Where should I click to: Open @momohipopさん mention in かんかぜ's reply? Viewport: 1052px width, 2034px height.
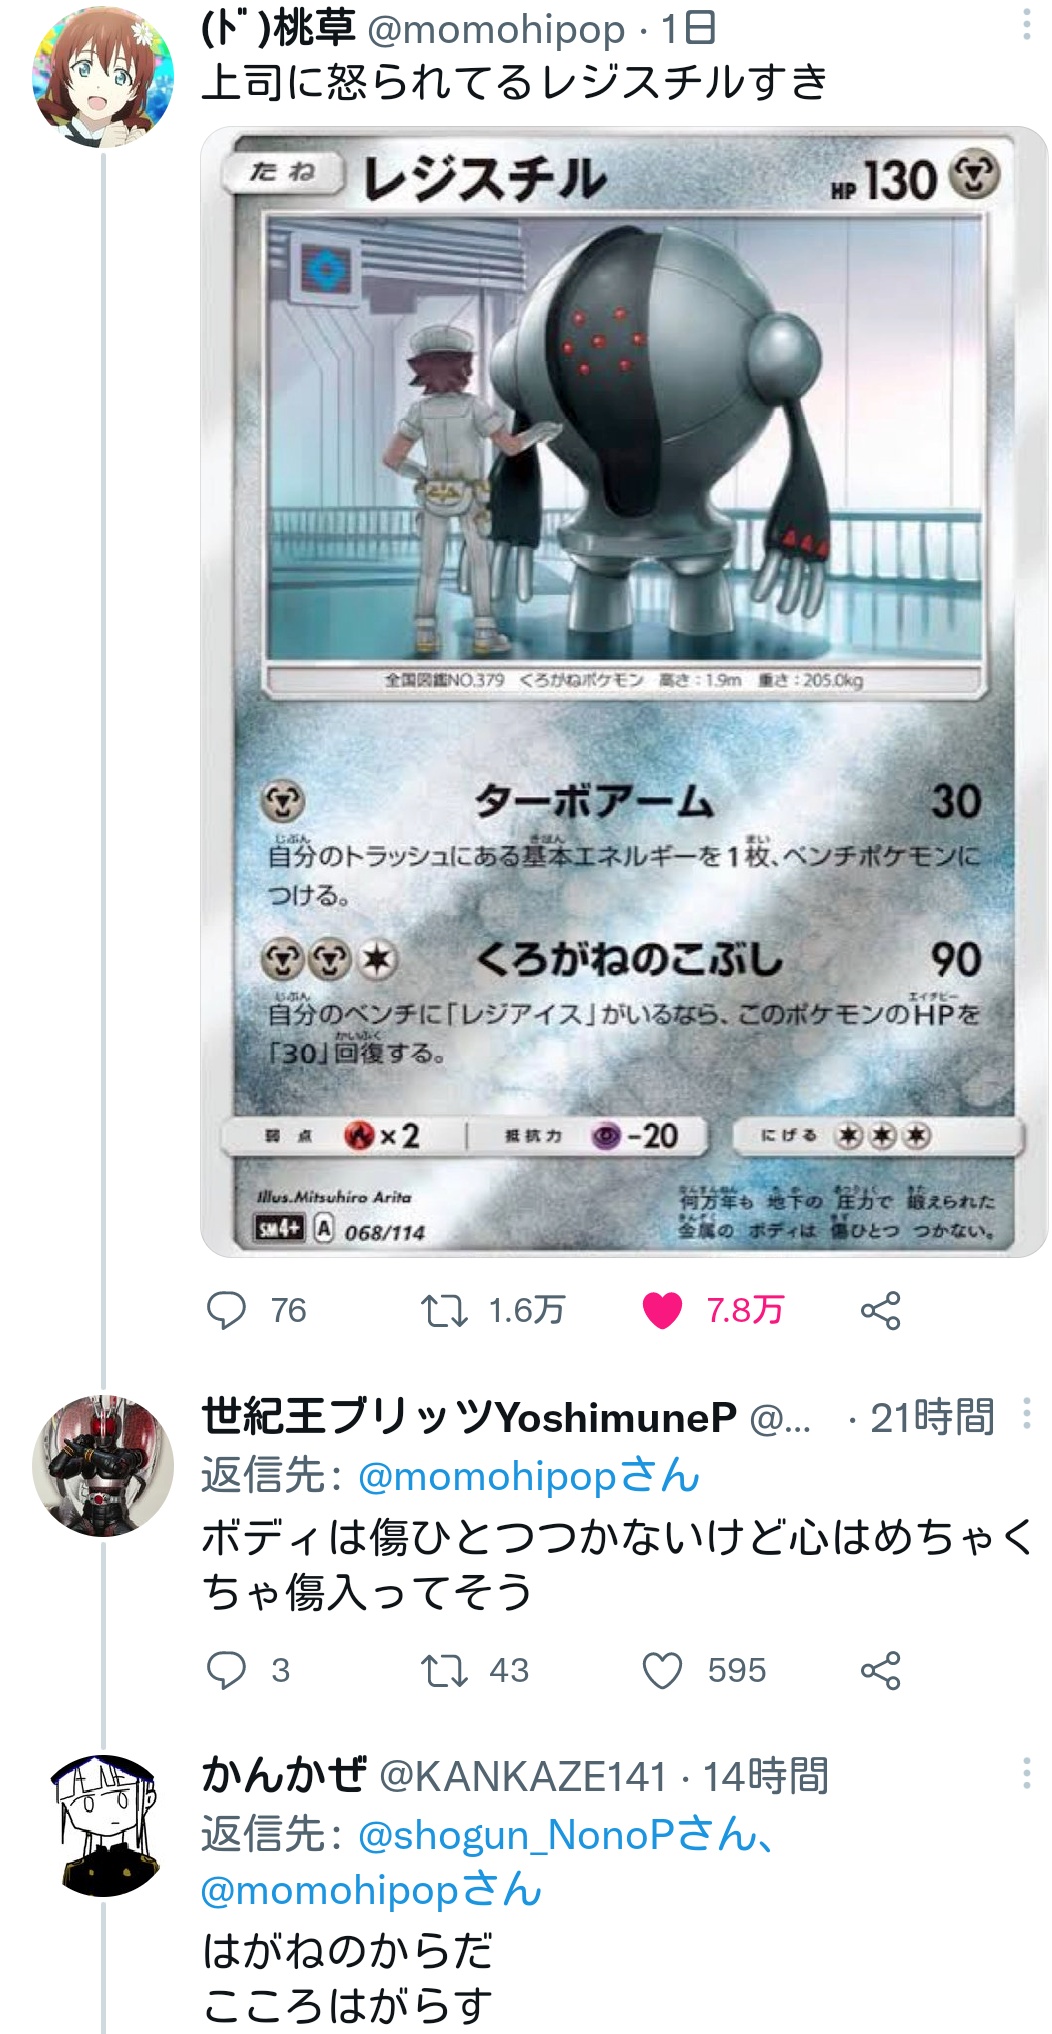tap(371, 1890)
